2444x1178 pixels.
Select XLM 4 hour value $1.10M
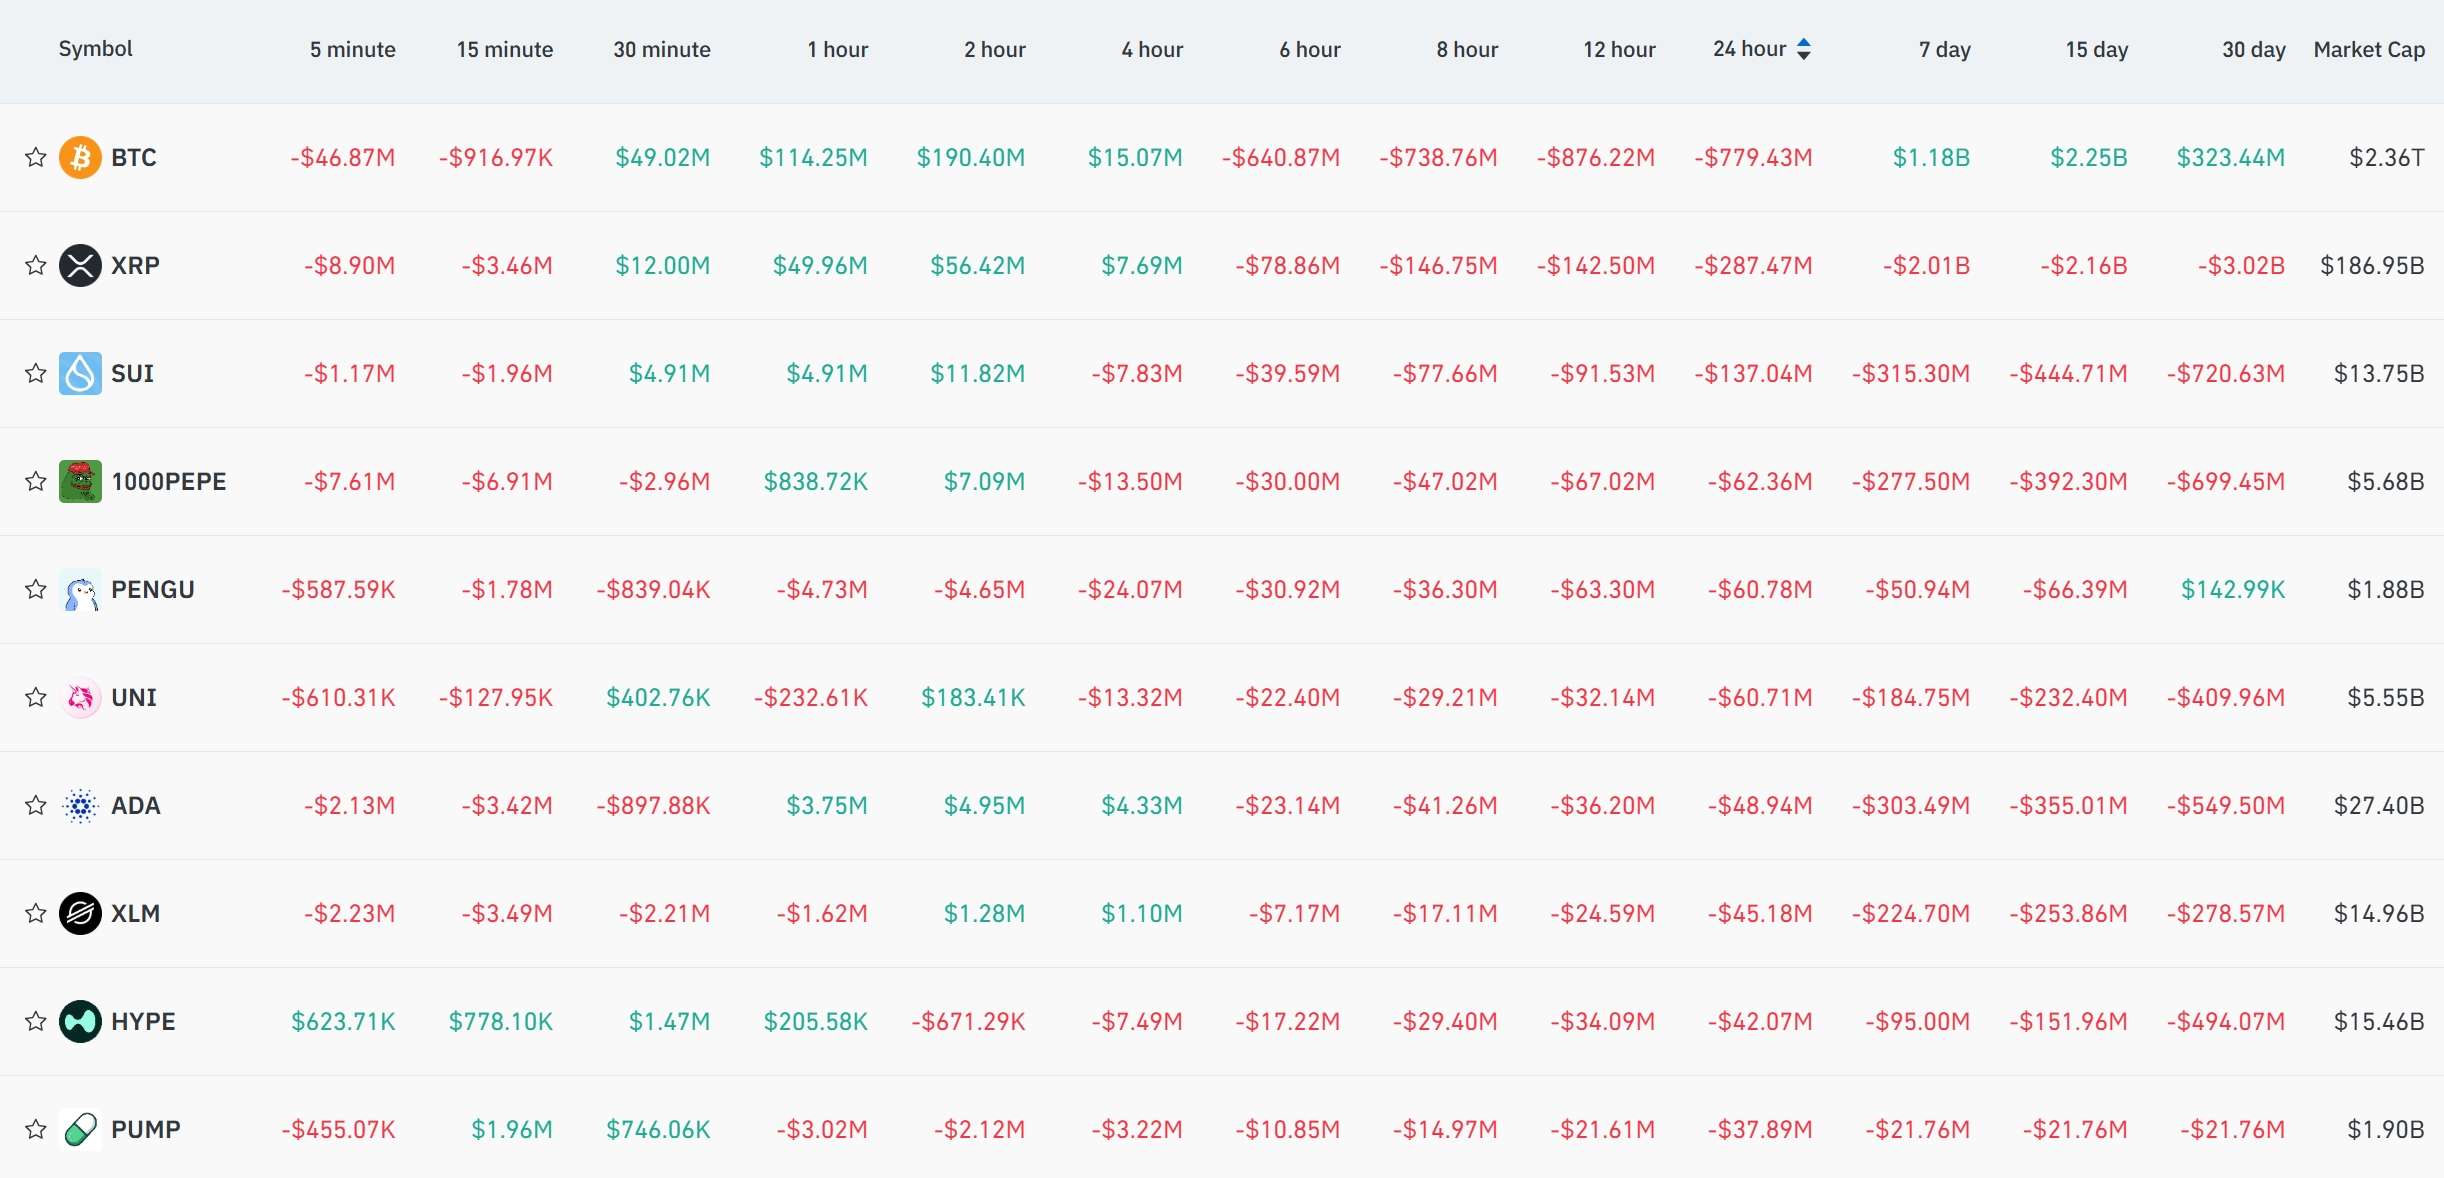click(x=1142, y=913)
